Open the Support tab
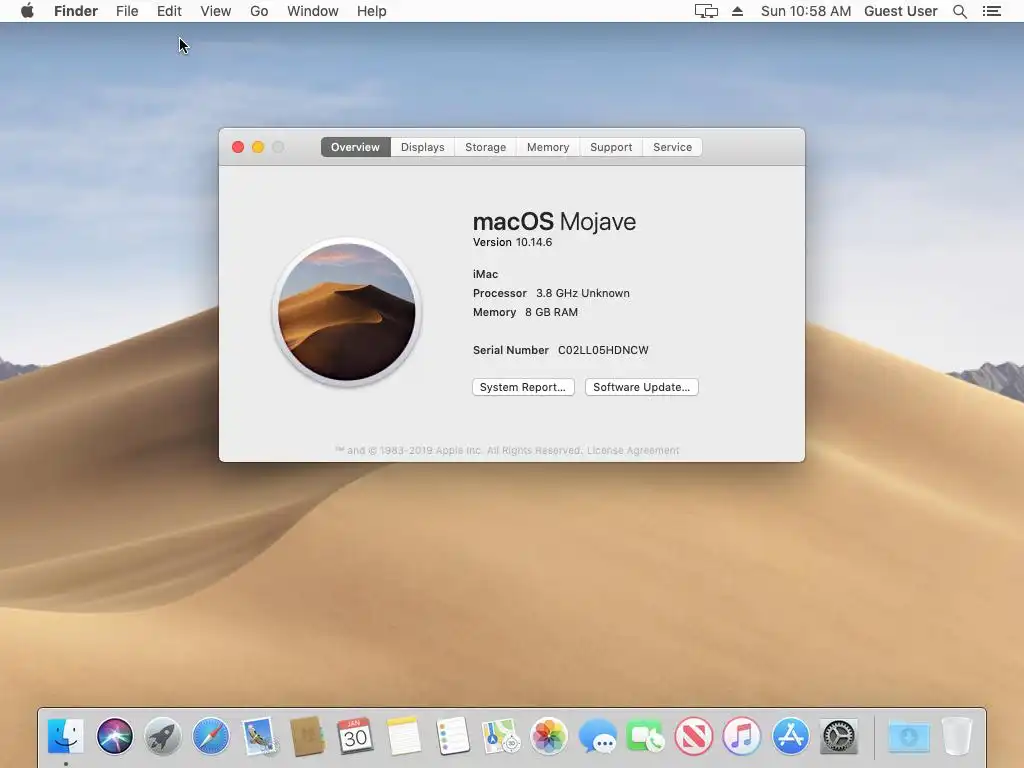Screen dimensions: 1024x768 tap(611, 147)
